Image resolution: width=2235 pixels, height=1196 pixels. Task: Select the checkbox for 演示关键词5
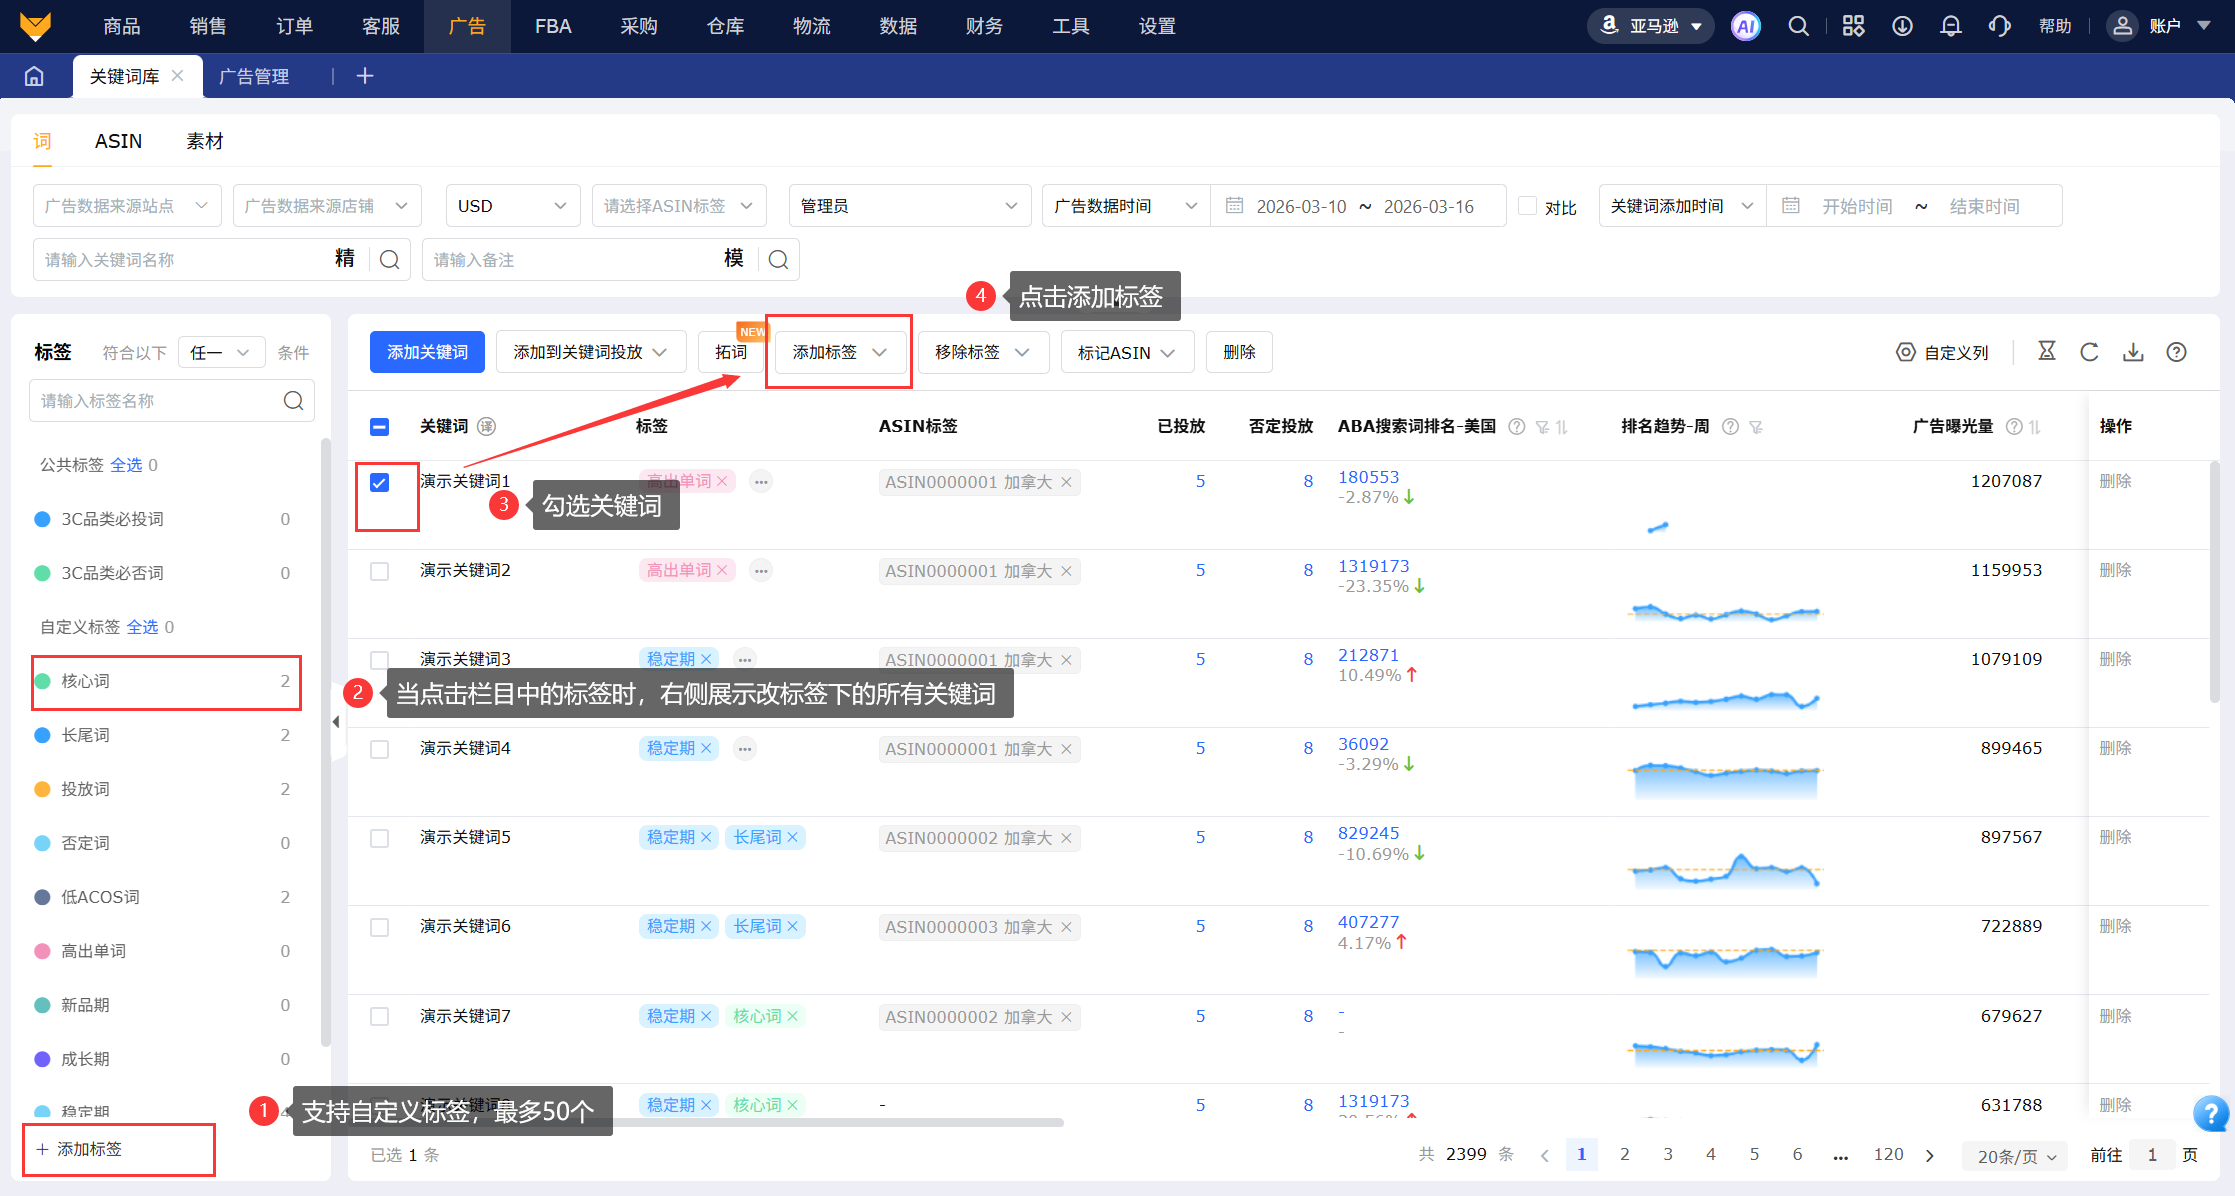coord(379,838)
